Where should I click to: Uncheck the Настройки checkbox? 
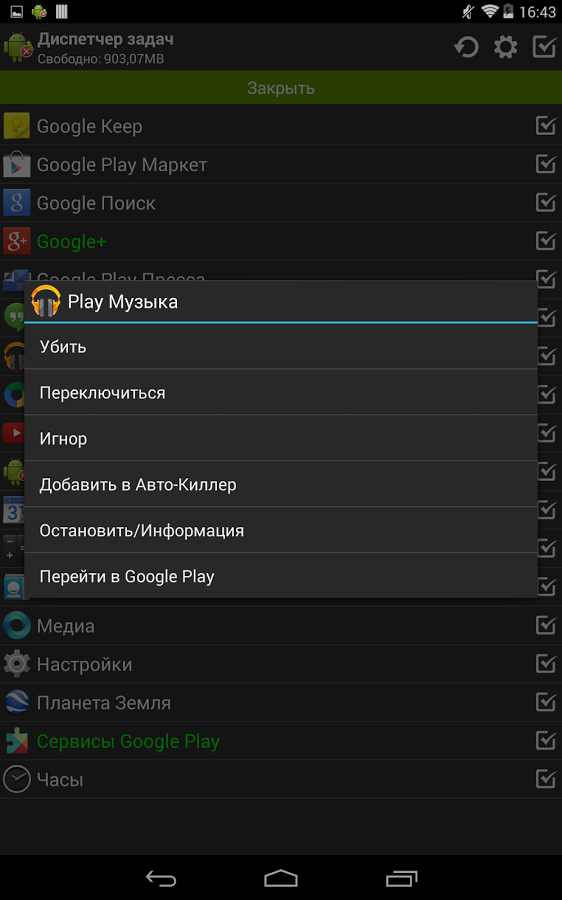click(545, 664)
